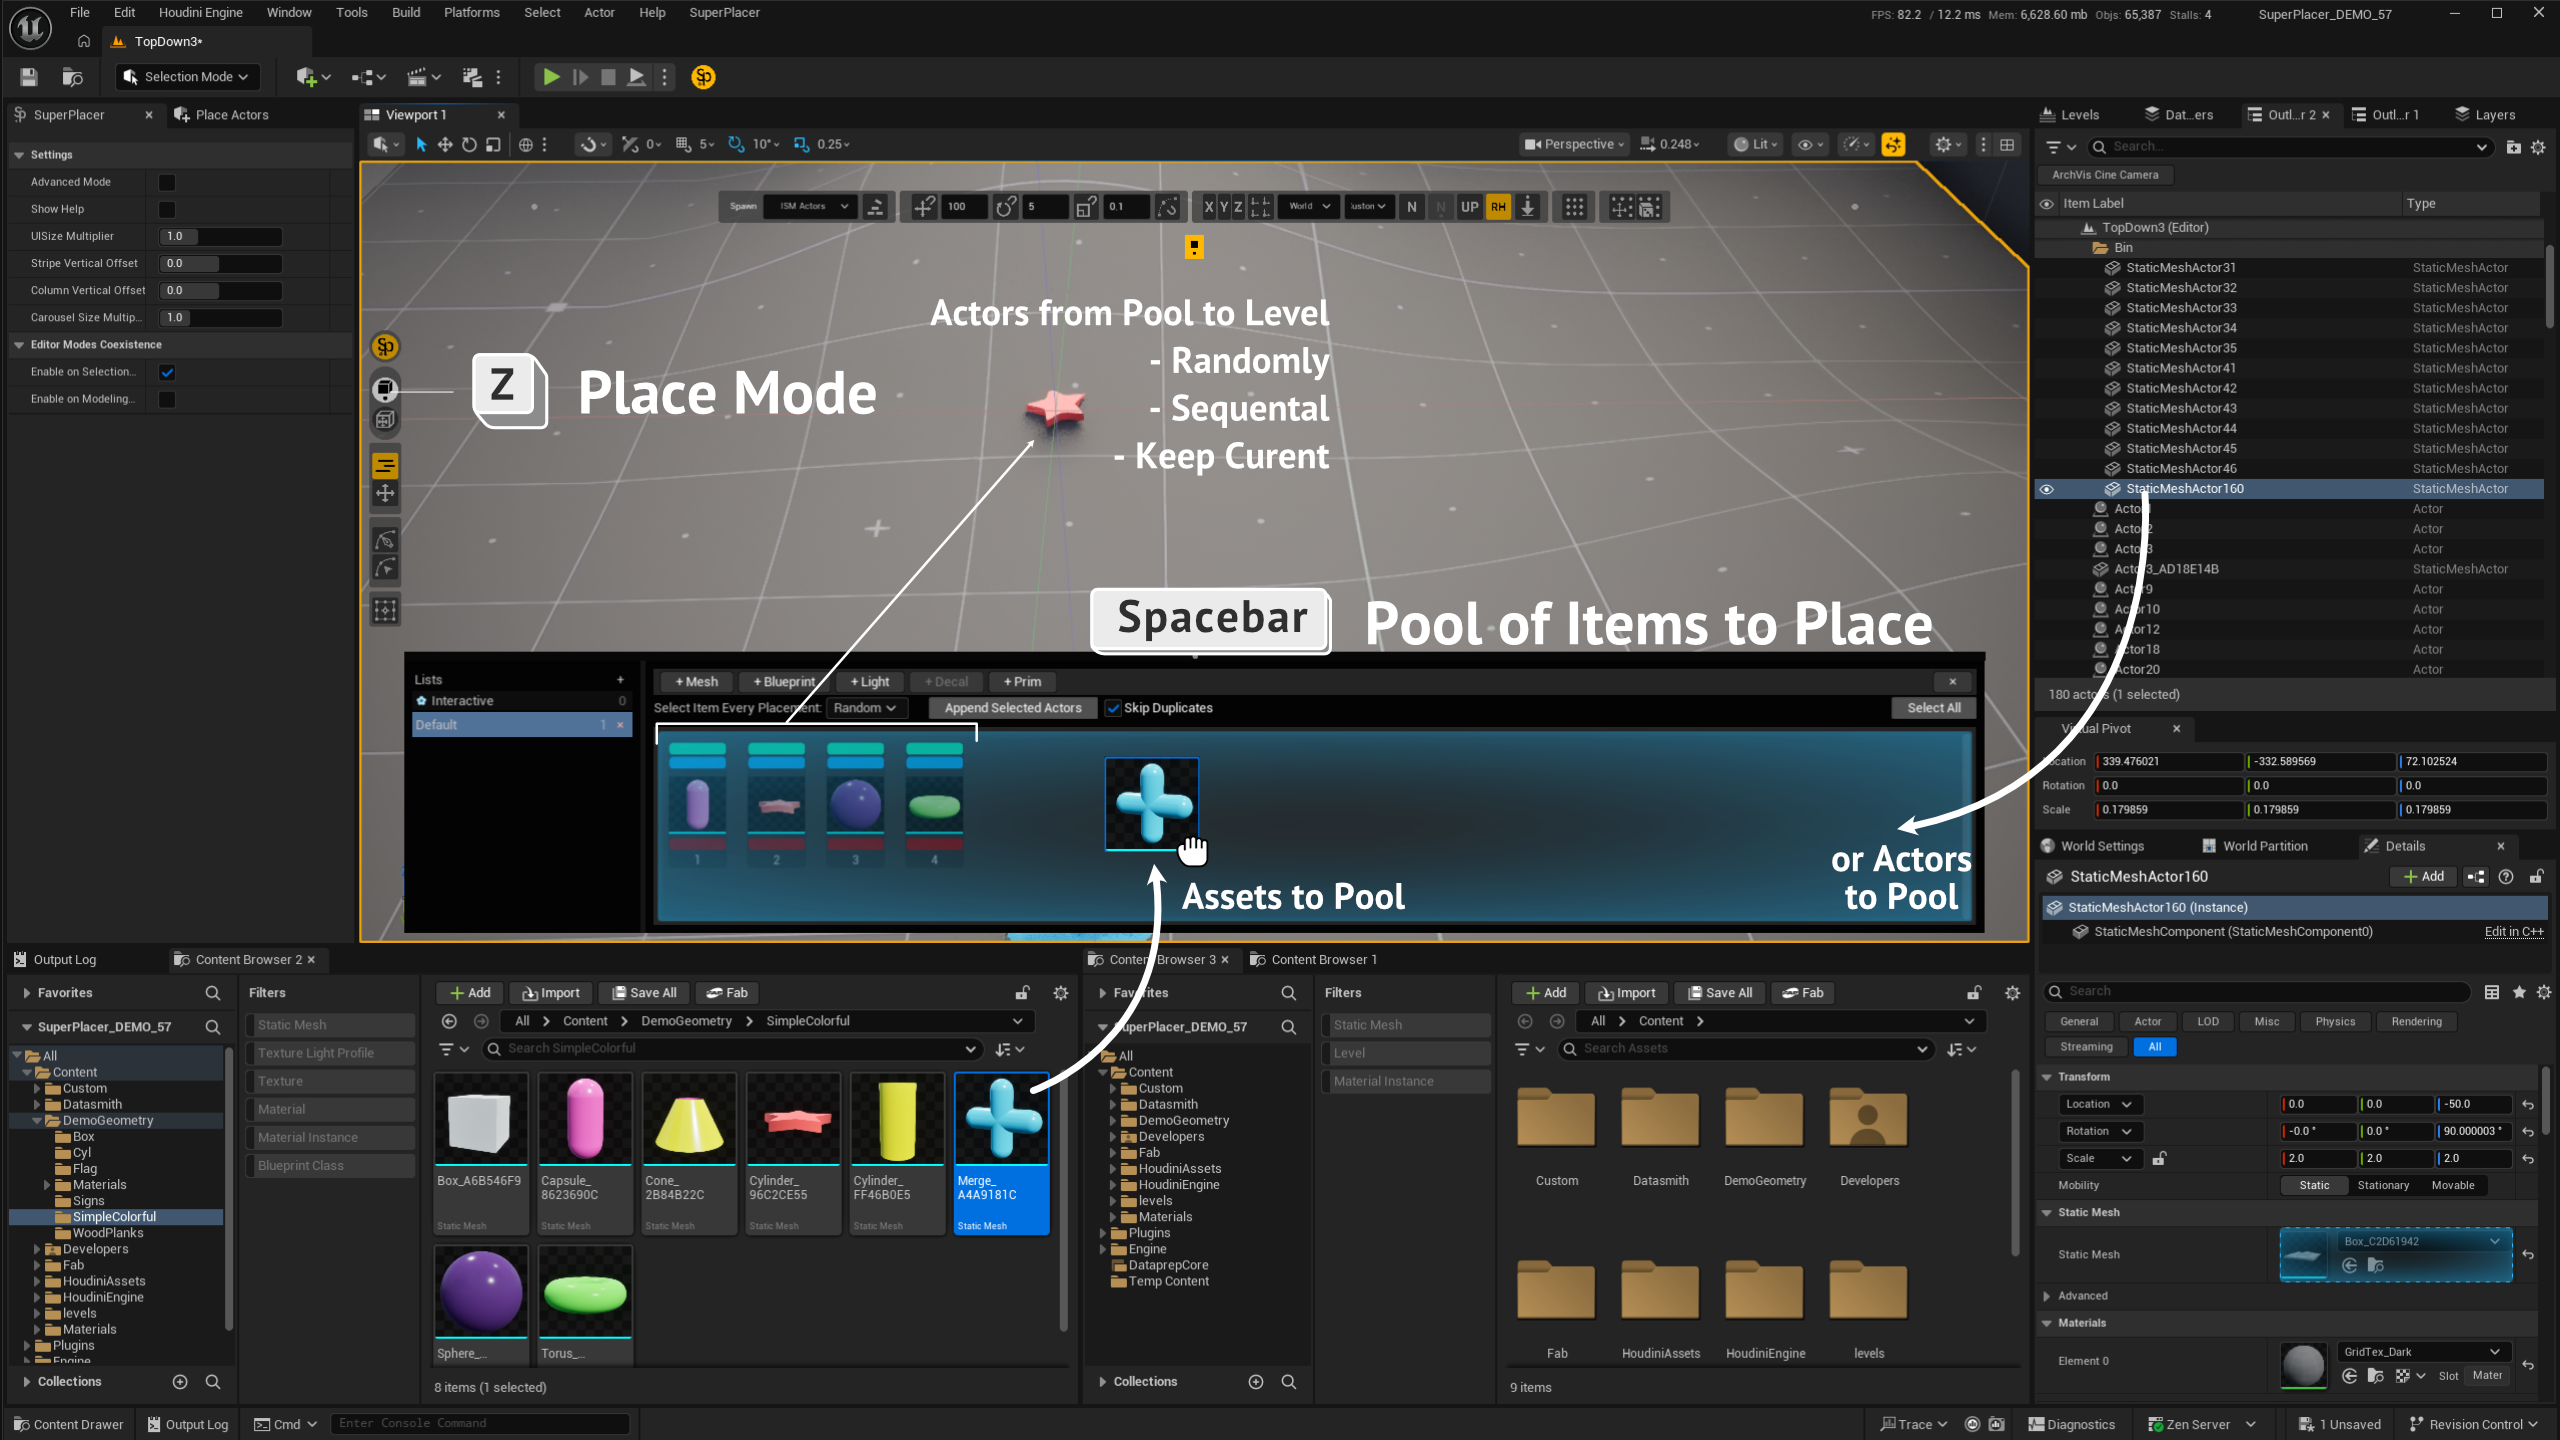Click the +Light button in pool panel
This screenshot has width=2560, height=1440.
point(869,682)
